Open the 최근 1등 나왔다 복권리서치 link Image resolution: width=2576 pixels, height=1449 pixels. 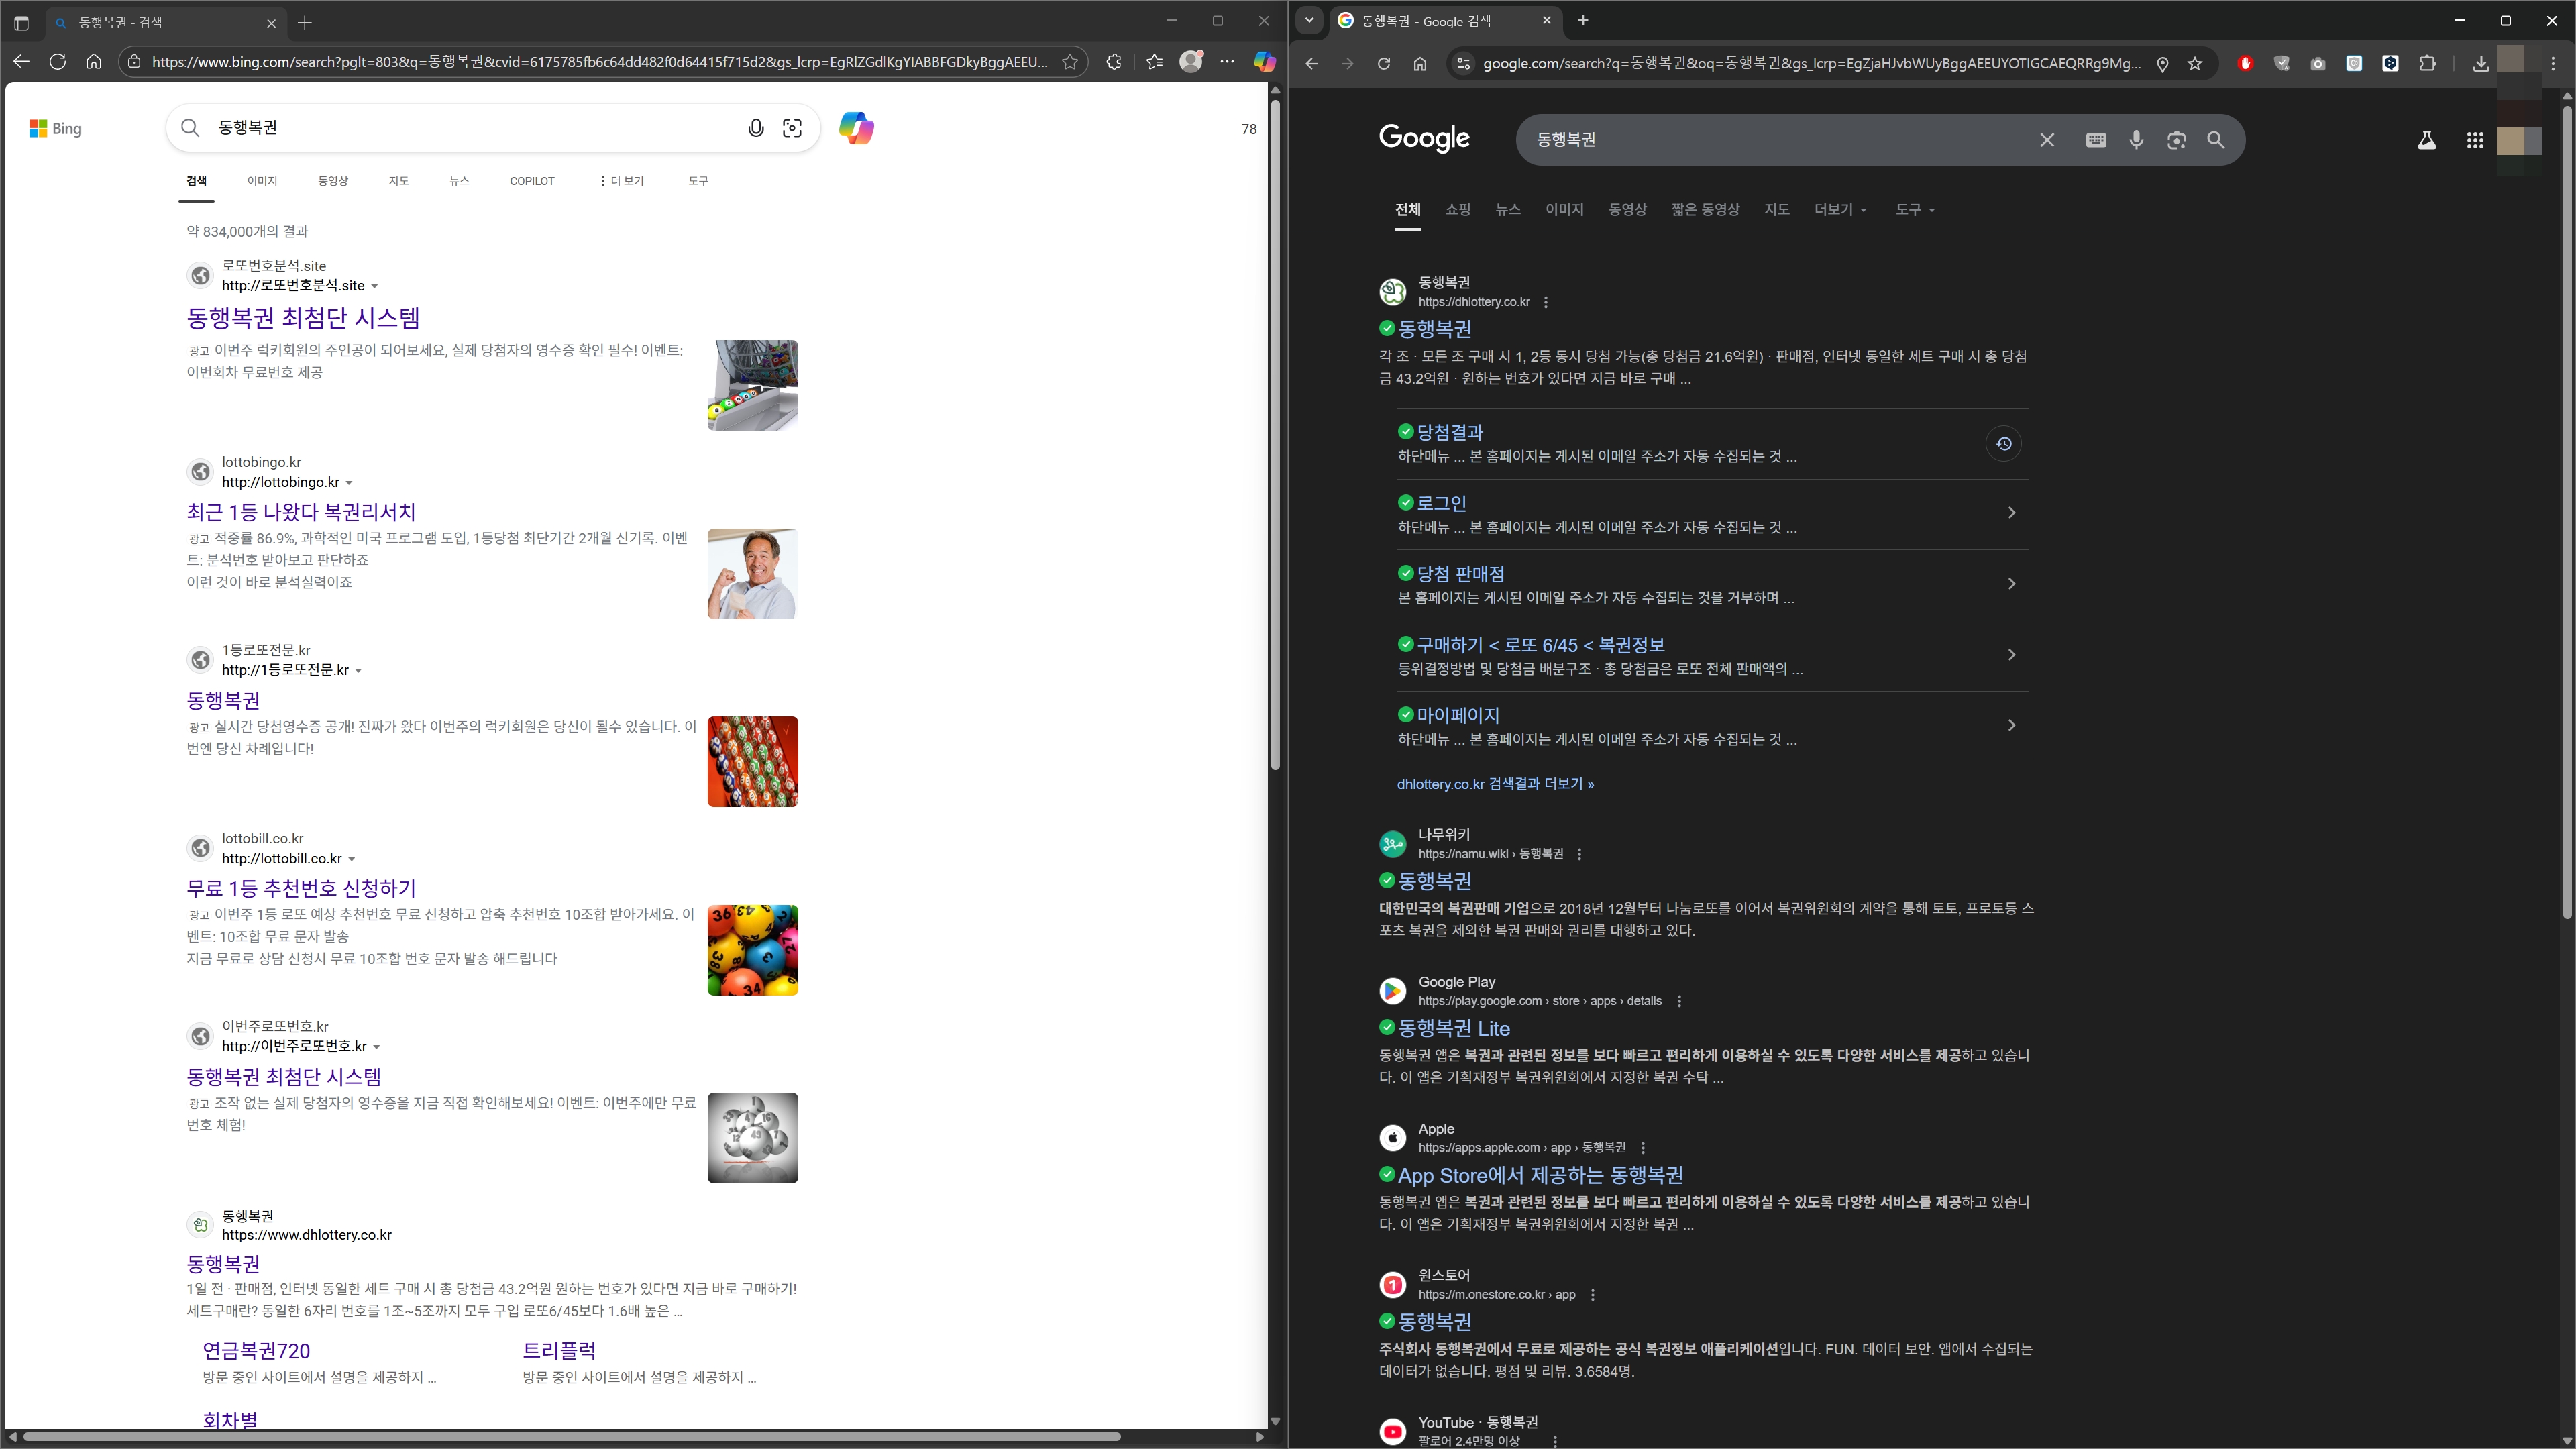coord(301,512)
